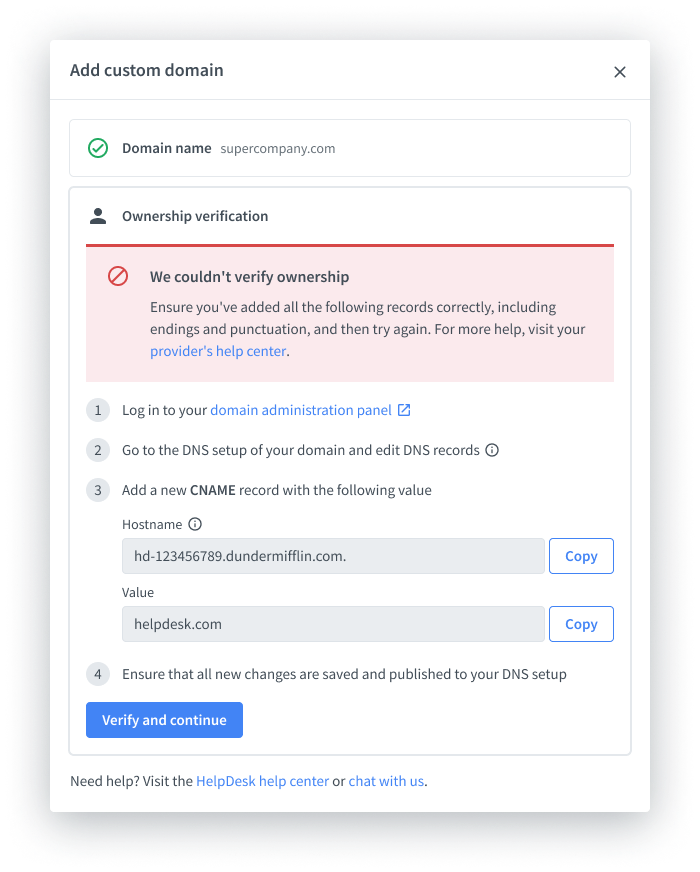Image resolution: width=700 pixels, height=872 pixels.
Task: Click the chat with us link
Action: (x=386, y=781)
